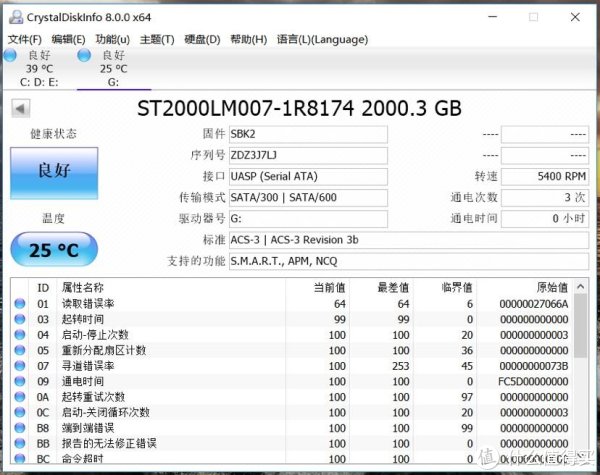The height and width of the screenshot is (475, 600).
Task: Click the interface field UASP (Serial ATA)
Action: pos(308,176)
